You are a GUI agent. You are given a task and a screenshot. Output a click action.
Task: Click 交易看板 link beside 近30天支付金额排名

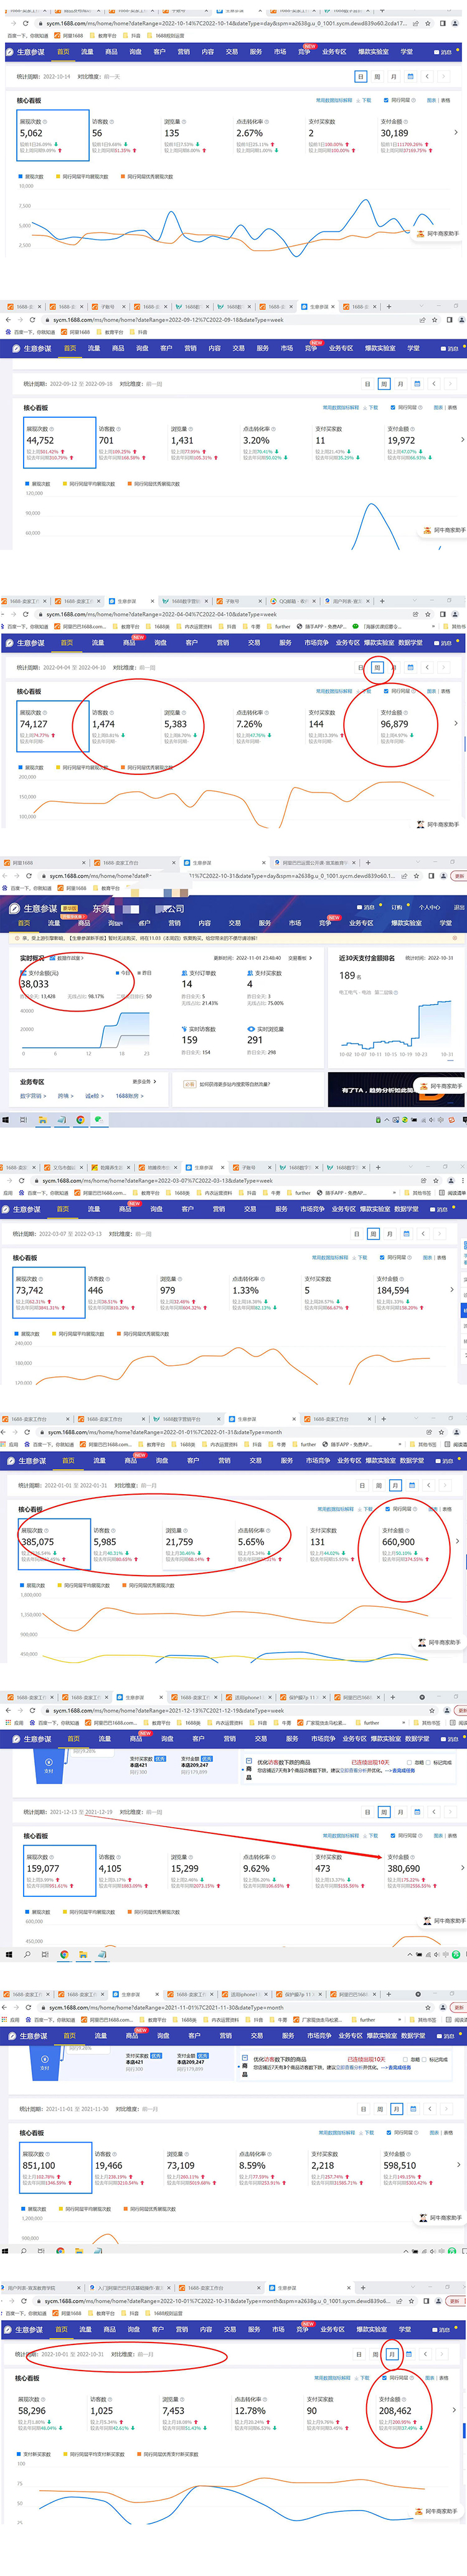click(x=300, y=958)
